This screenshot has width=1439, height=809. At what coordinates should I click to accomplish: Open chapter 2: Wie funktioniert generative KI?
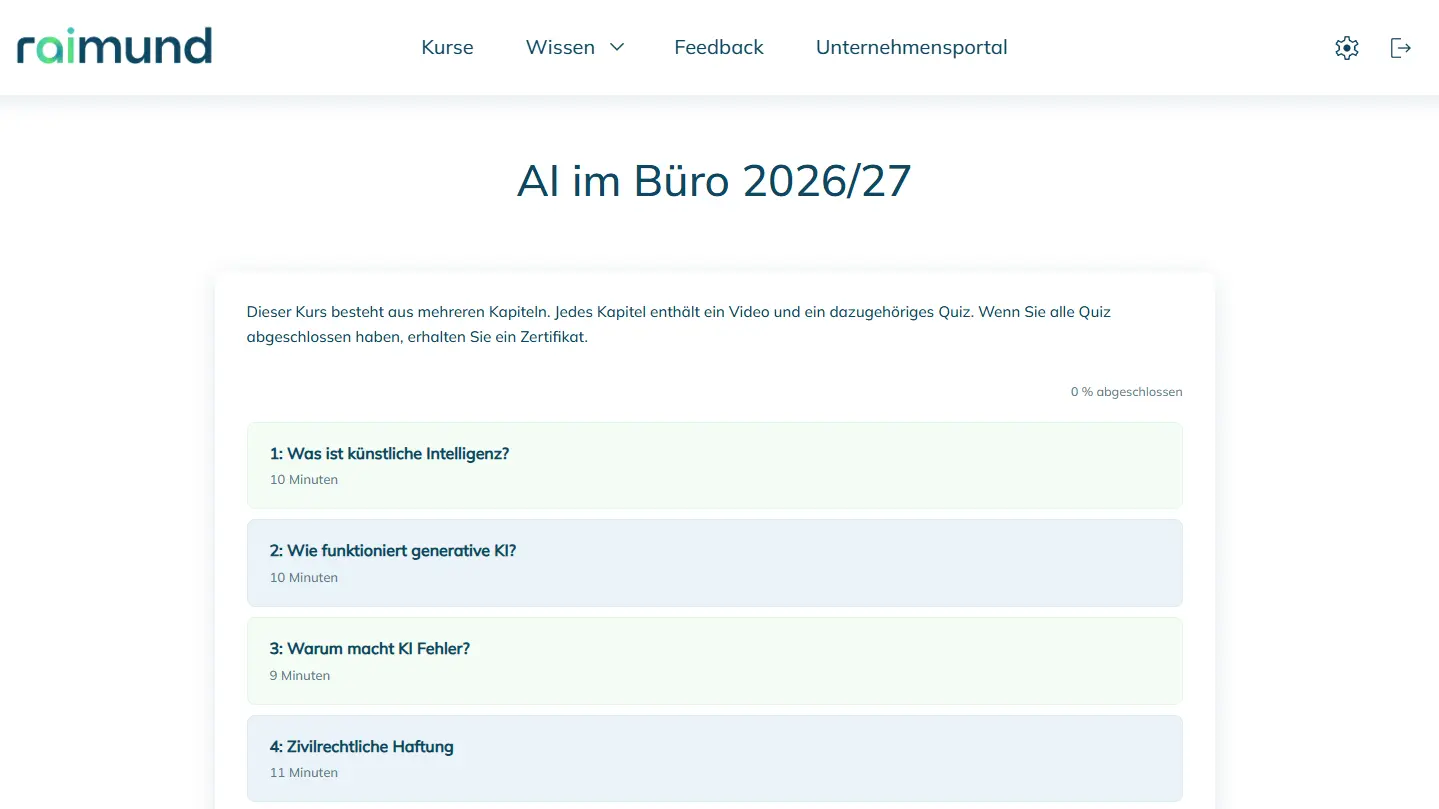[715, 563]
